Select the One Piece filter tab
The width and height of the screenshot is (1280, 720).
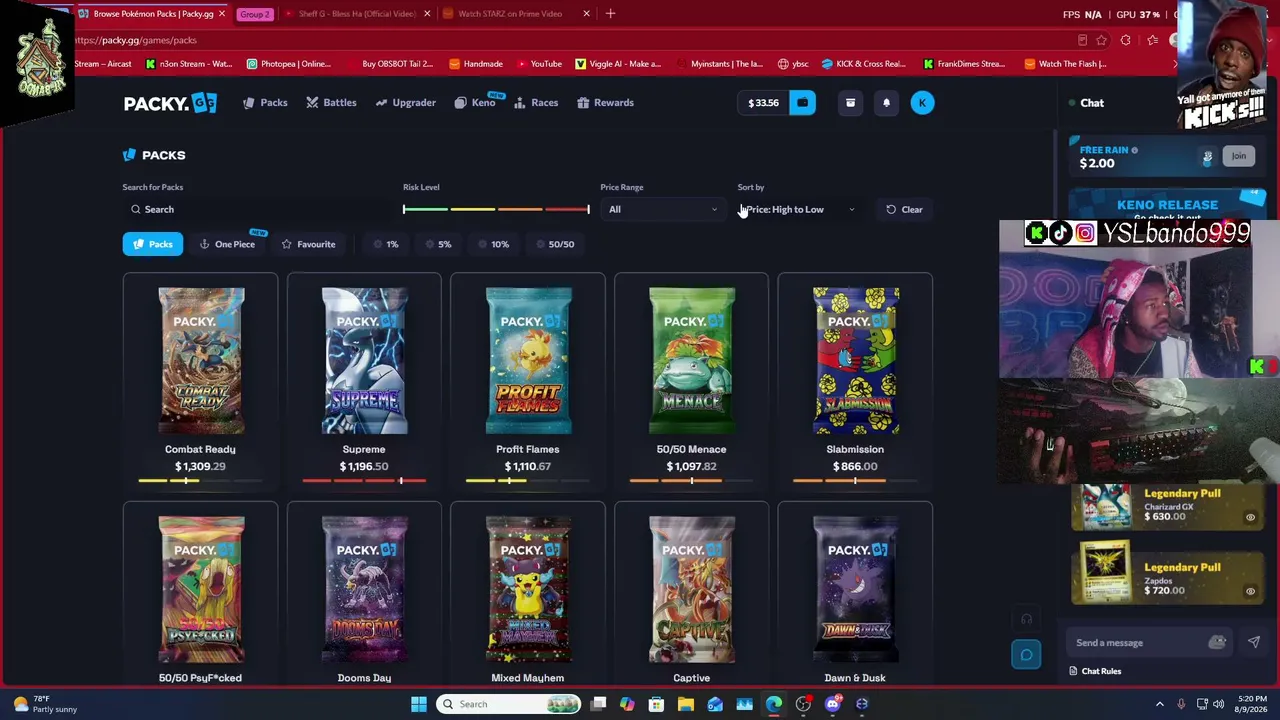pyautogui.click(x=228, y=244)
